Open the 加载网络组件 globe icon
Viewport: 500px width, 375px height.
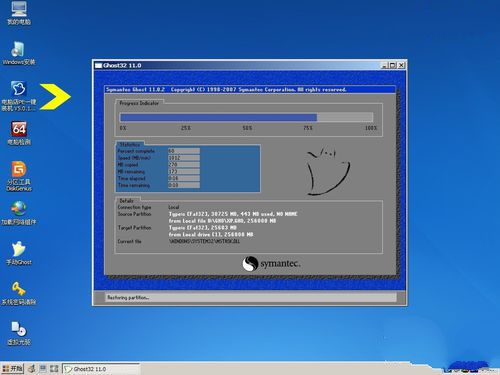pos(19,213)
